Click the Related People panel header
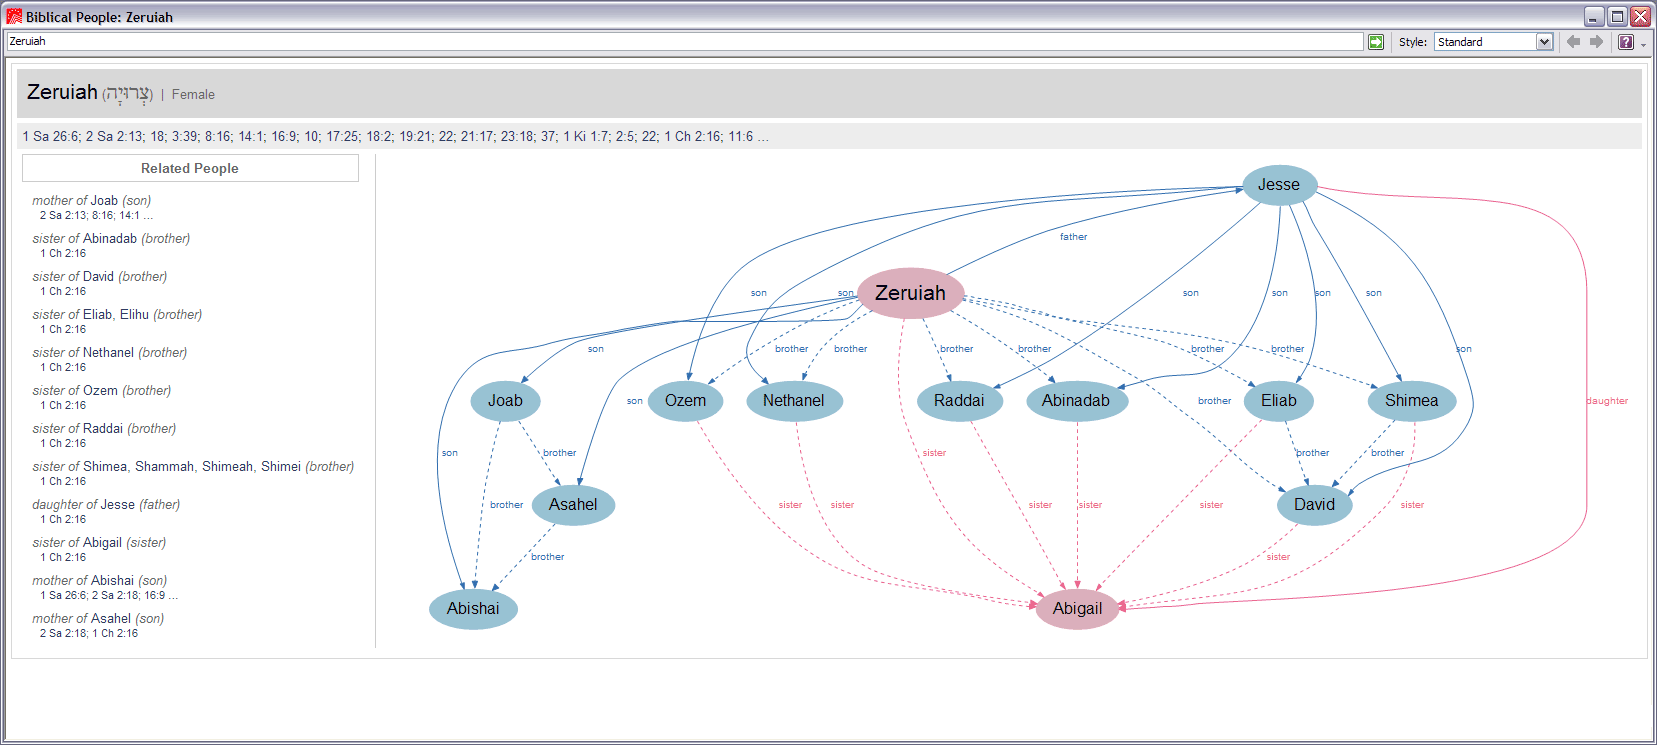 (190, 168)
